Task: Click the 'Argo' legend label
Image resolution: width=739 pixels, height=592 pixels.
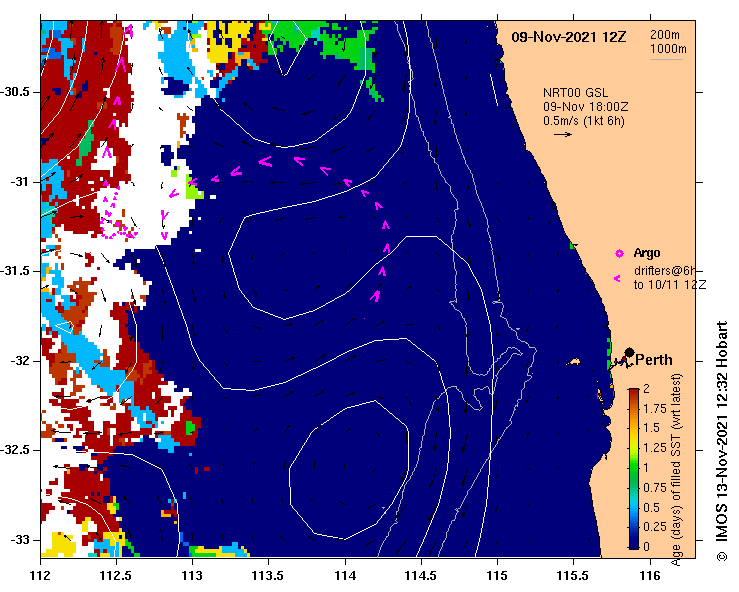Action: pyautogui.click(x=647, y=253)
